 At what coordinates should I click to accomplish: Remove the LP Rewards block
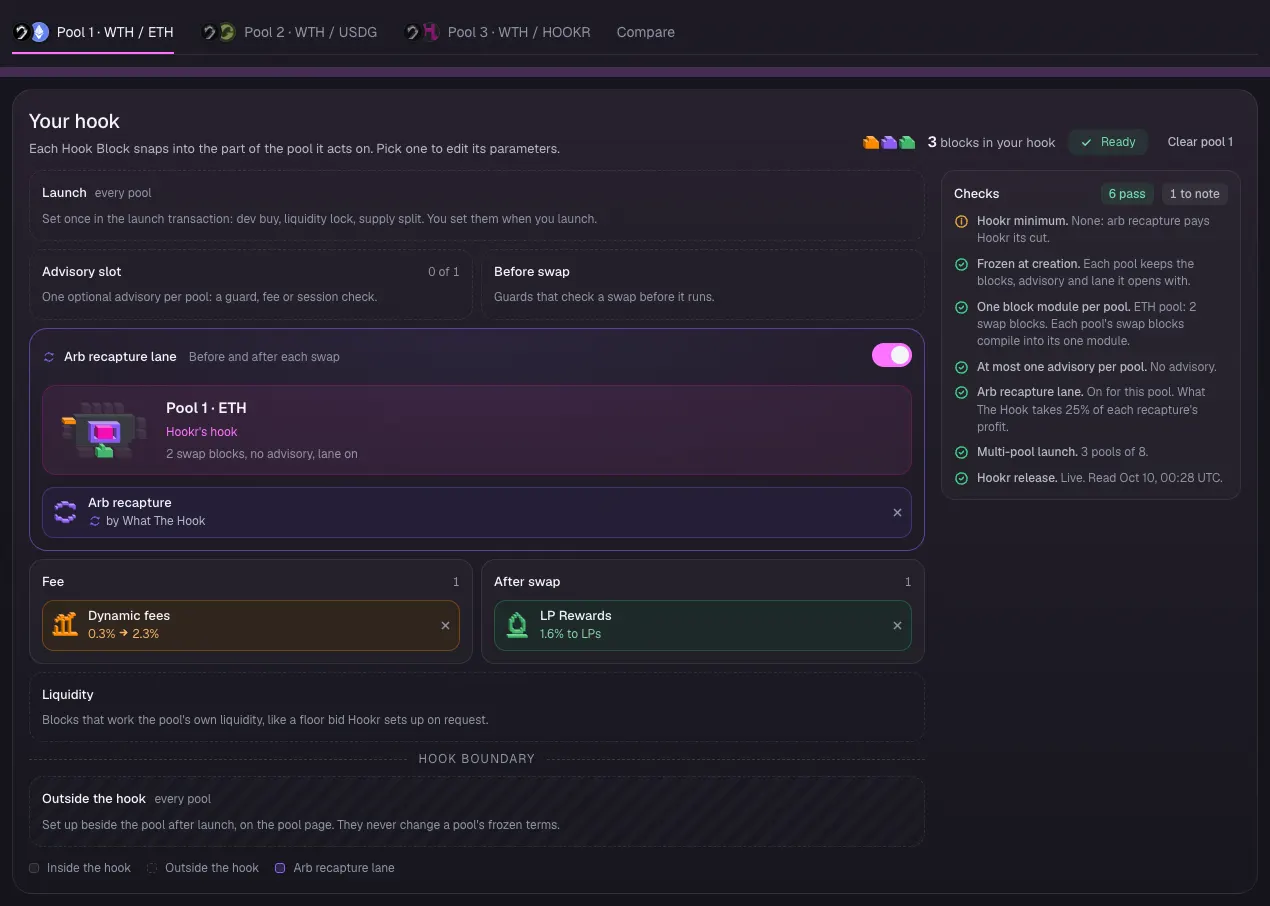[x=897, y=625]
